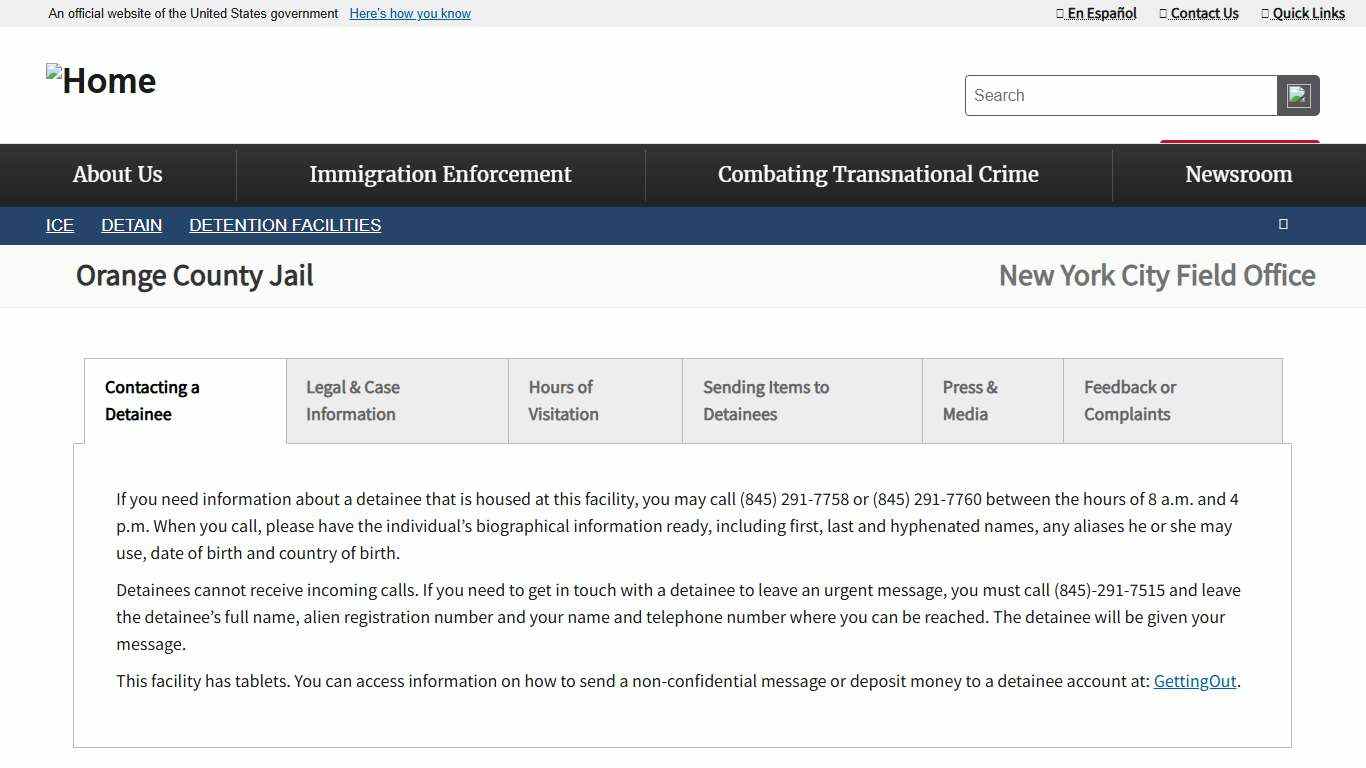Image resolution: width=1366 pixels, height=768 pixels.
Task: Click the Here's how you know link
Action: pos(409,13)
